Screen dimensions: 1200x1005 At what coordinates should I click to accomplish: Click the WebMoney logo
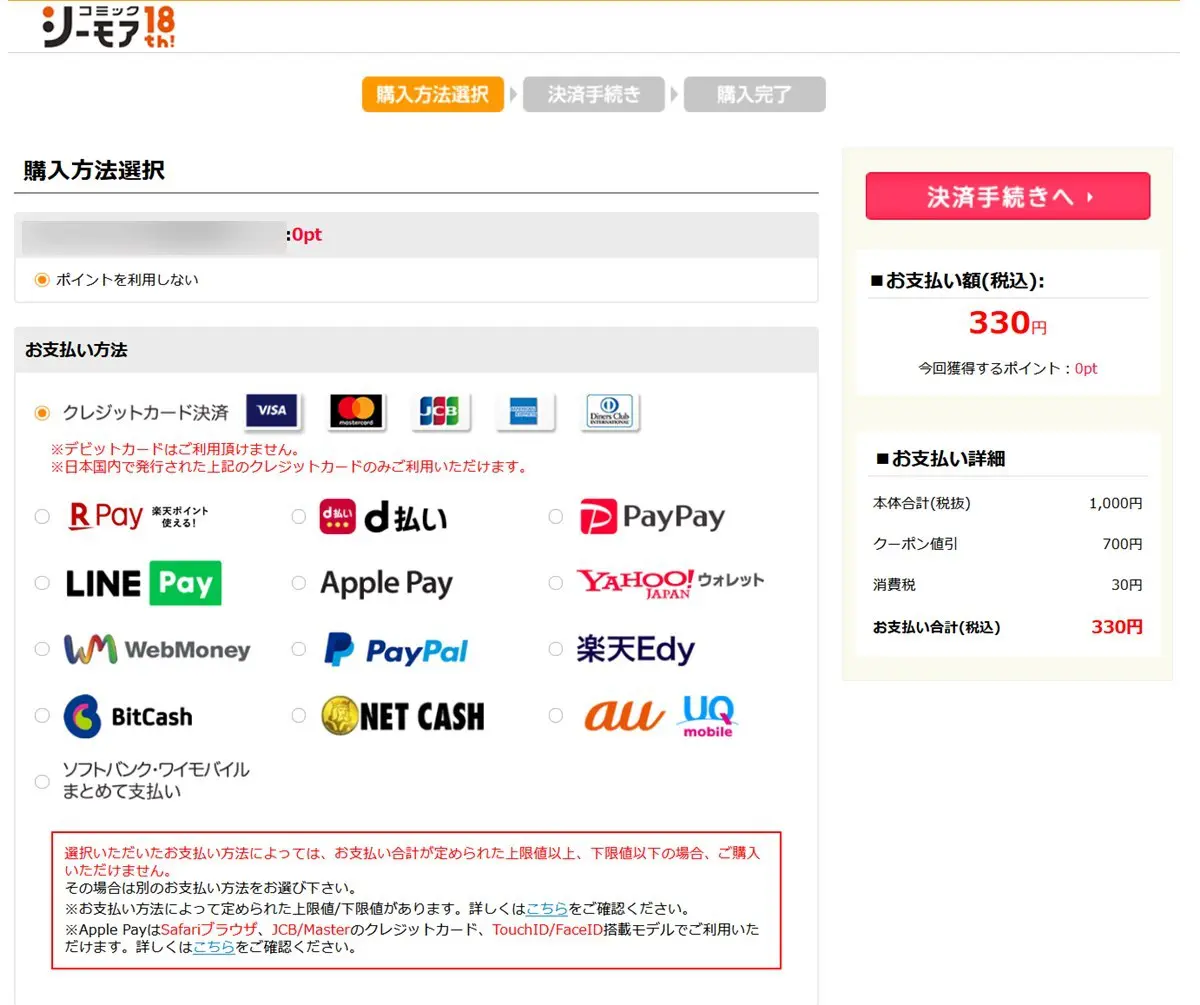pos(157,650)
